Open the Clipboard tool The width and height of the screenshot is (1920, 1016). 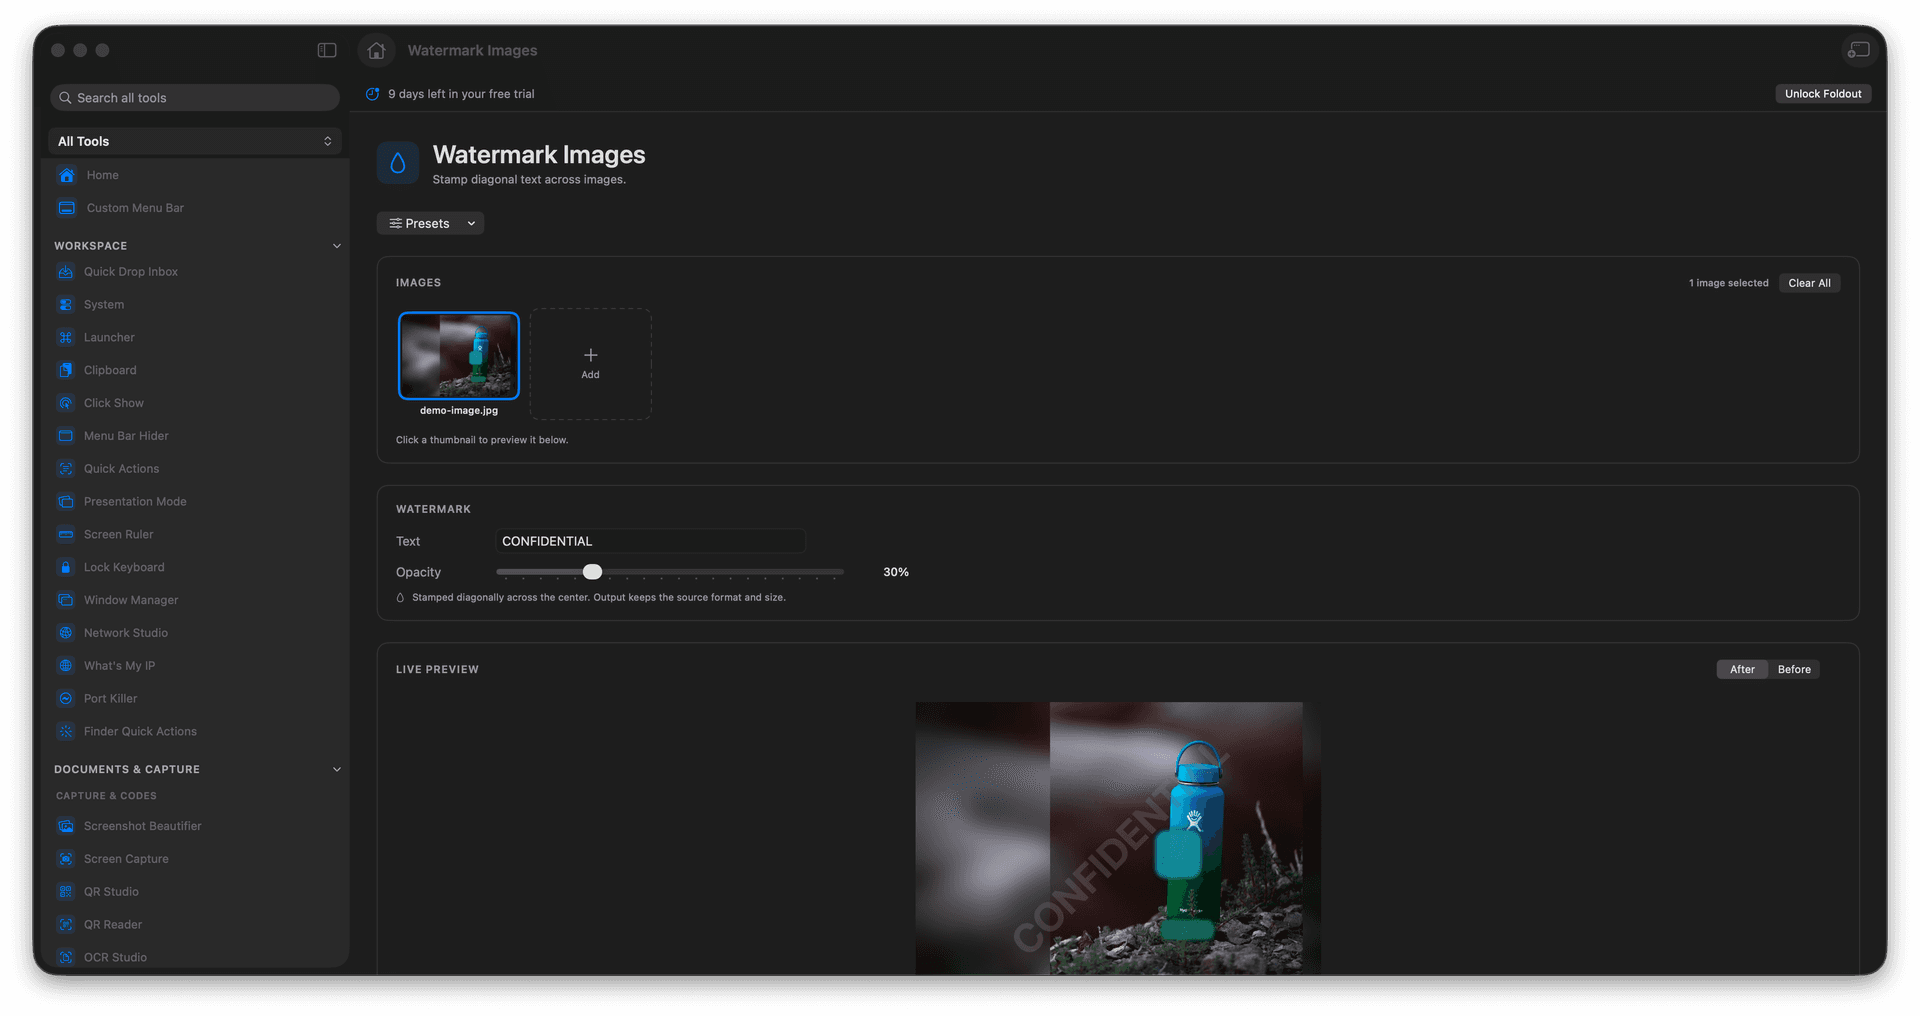click(x=196, y=370)
